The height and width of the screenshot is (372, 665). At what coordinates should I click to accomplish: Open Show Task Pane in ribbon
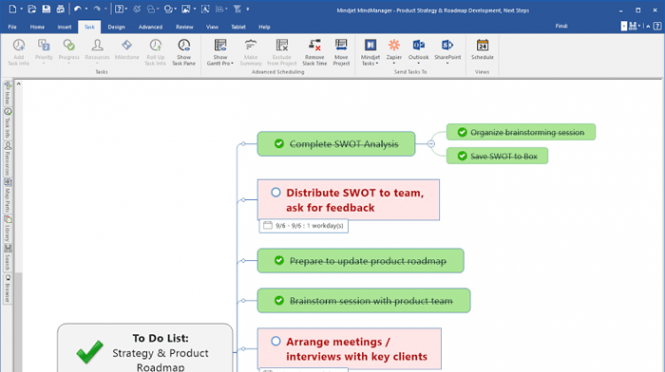[x=184, y=52]
